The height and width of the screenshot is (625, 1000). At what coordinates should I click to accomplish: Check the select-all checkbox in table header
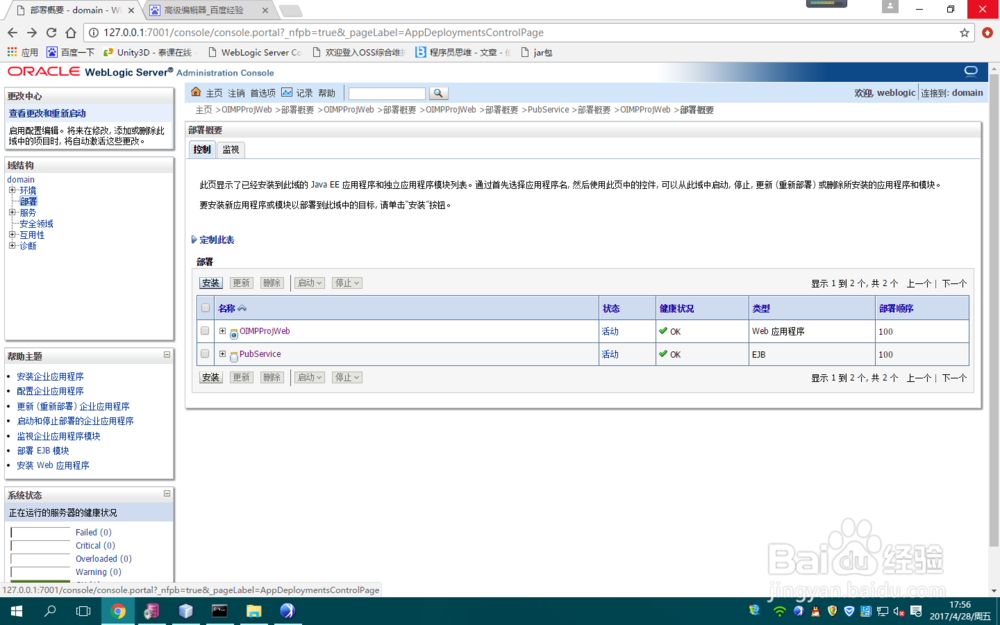(205, 308)
